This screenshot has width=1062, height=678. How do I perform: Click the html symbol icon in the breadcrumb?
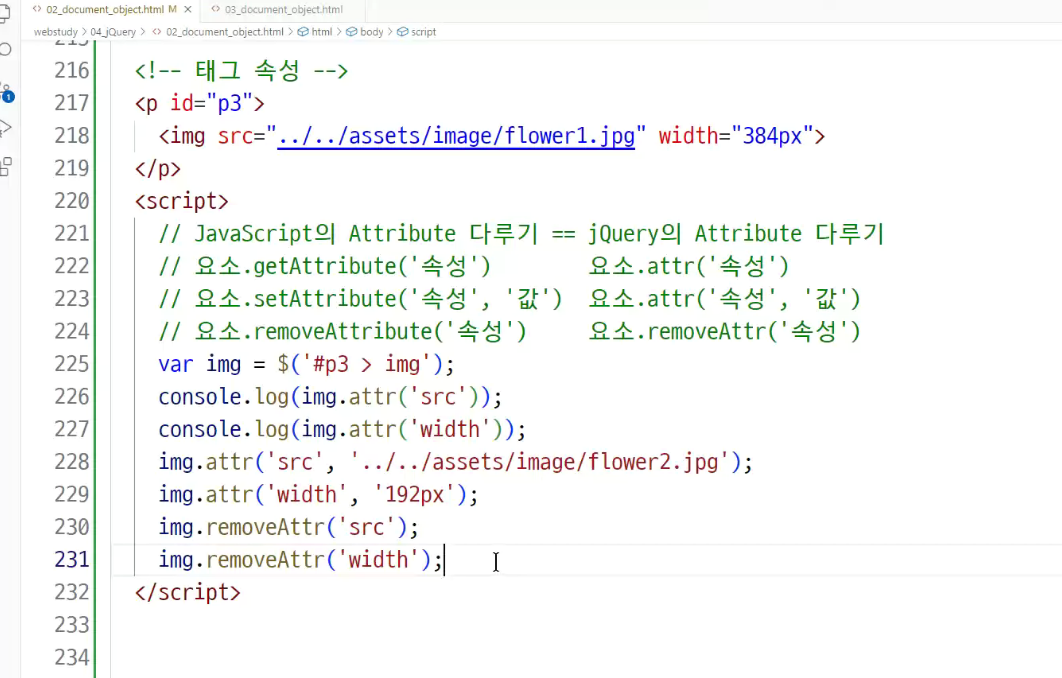click(303, 32)
